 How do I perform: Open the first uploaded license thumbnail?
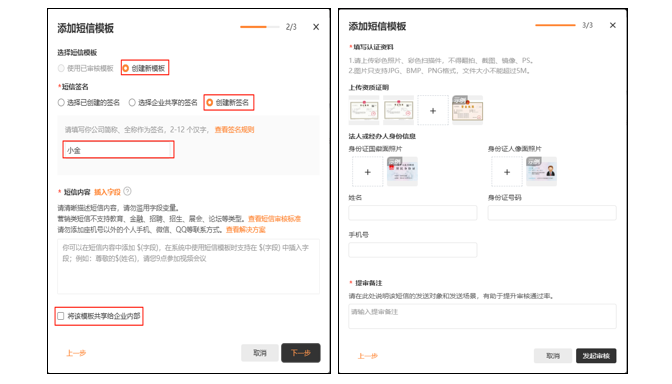(x=364, y=110)
